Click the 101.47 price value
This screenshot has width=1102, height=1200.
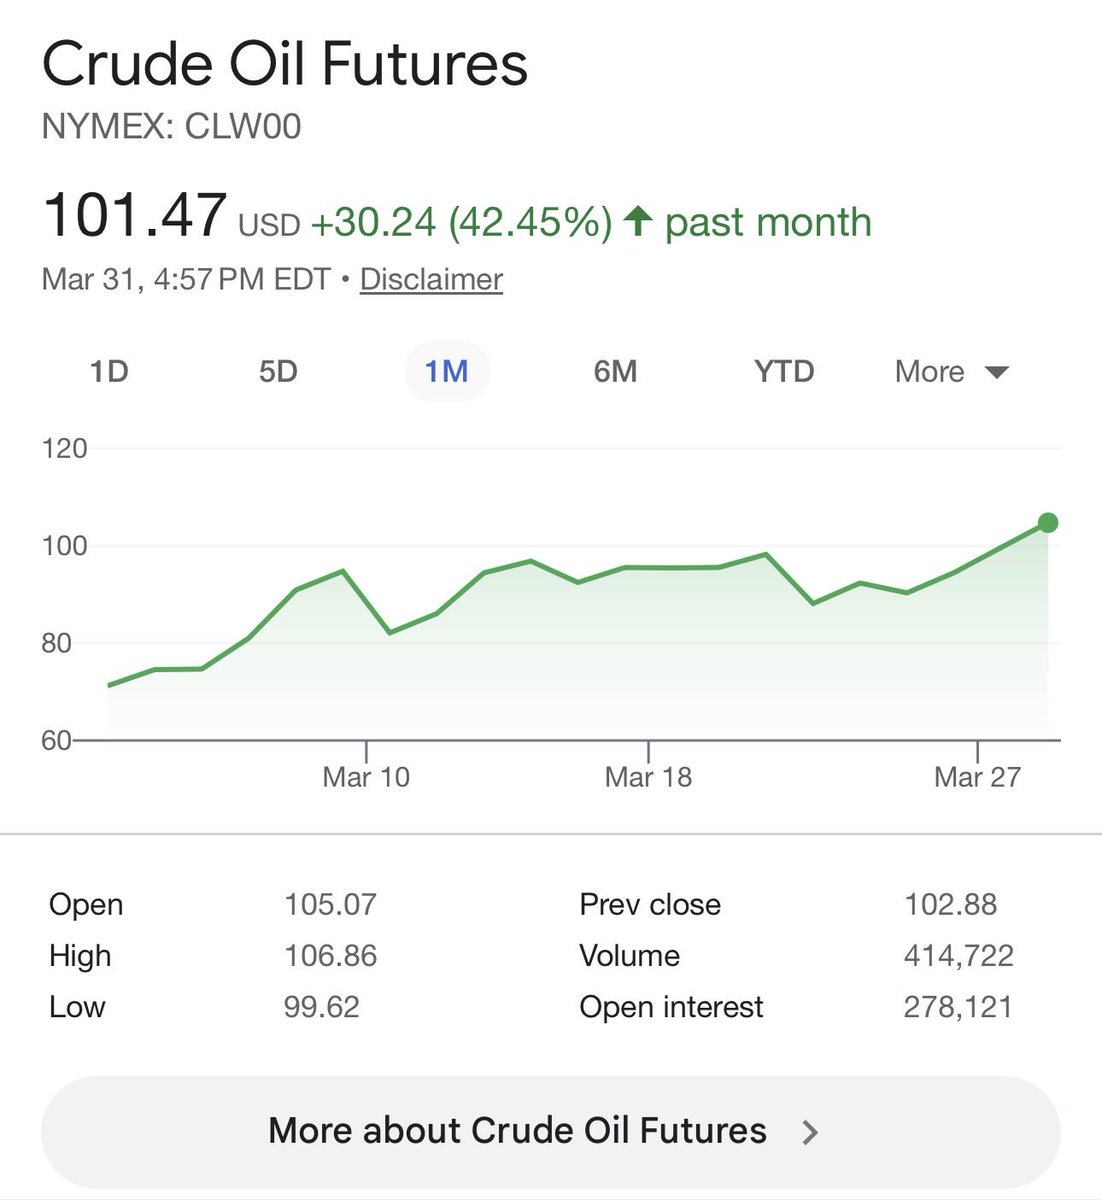(135, 217)
